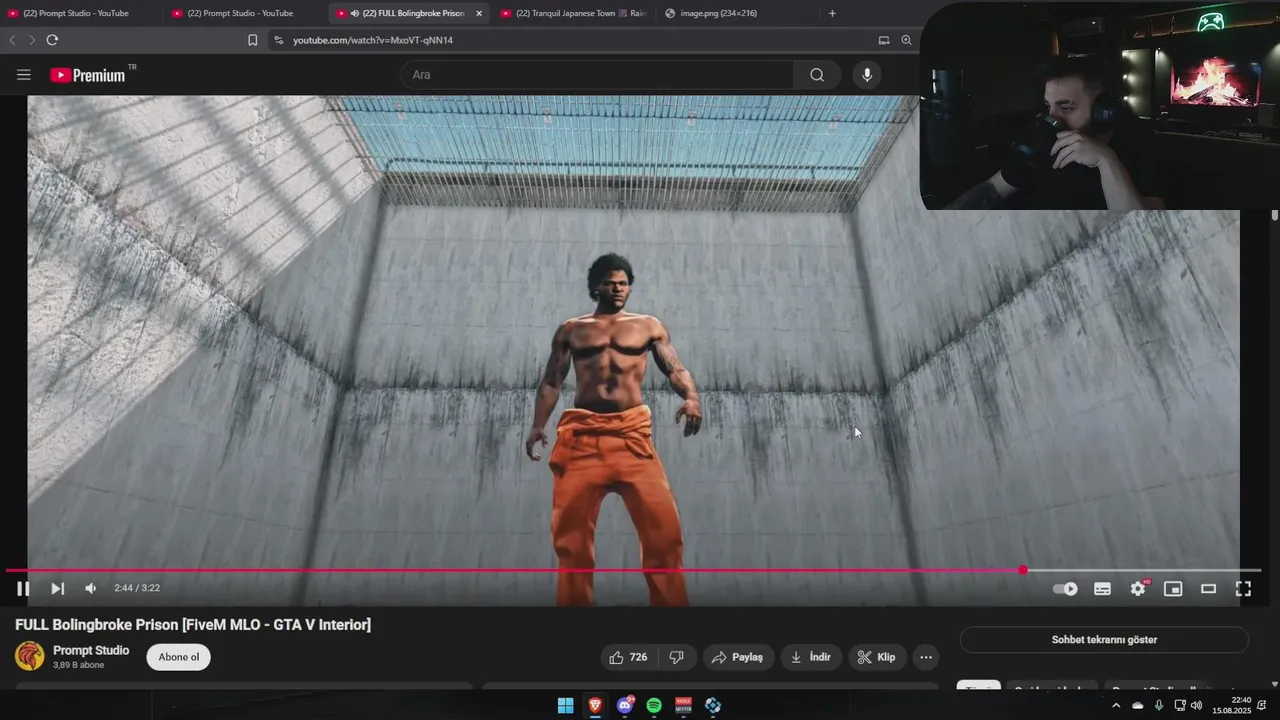This screenshot has width=1280, height=720.
Task: Click 'Sohbet tekrarını göster' button
Action: tap(1104, 640)
